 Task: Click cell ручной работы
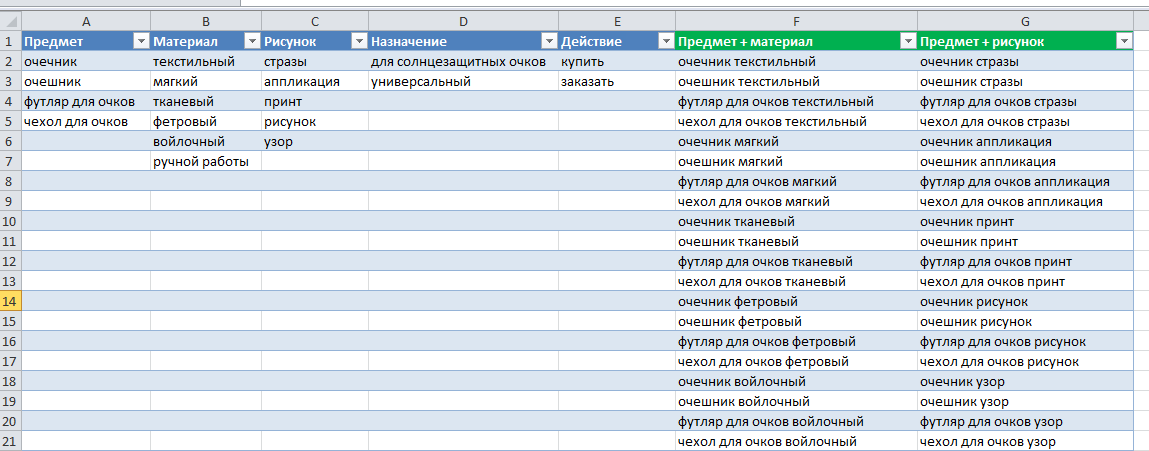206,161
